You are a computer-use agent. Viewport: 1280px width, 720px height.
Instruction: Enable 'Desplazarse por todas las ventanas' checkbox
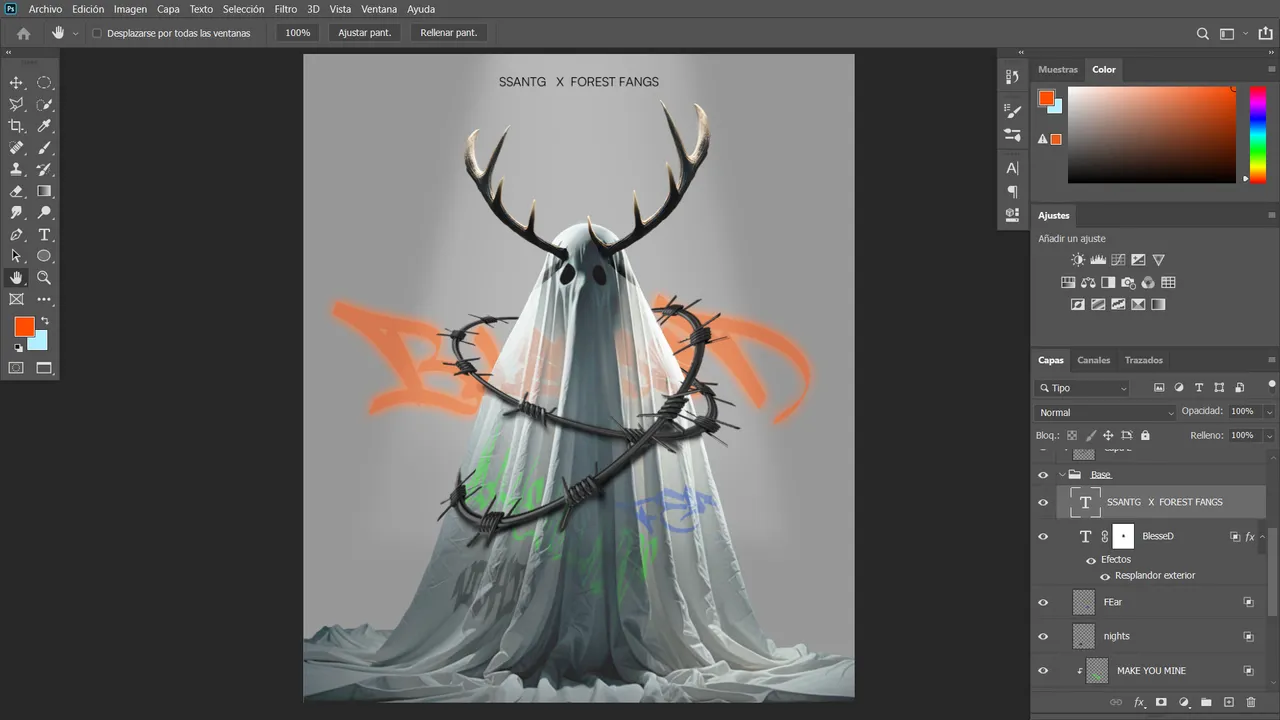[x=97, y=33]
